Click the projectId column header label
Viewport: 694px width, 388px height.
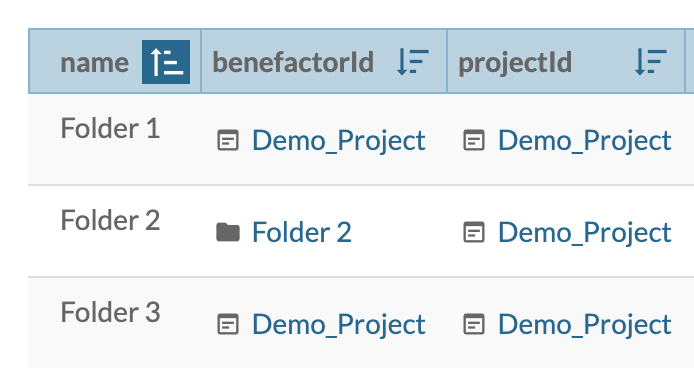pyautogui.click(x=515, y=63)
